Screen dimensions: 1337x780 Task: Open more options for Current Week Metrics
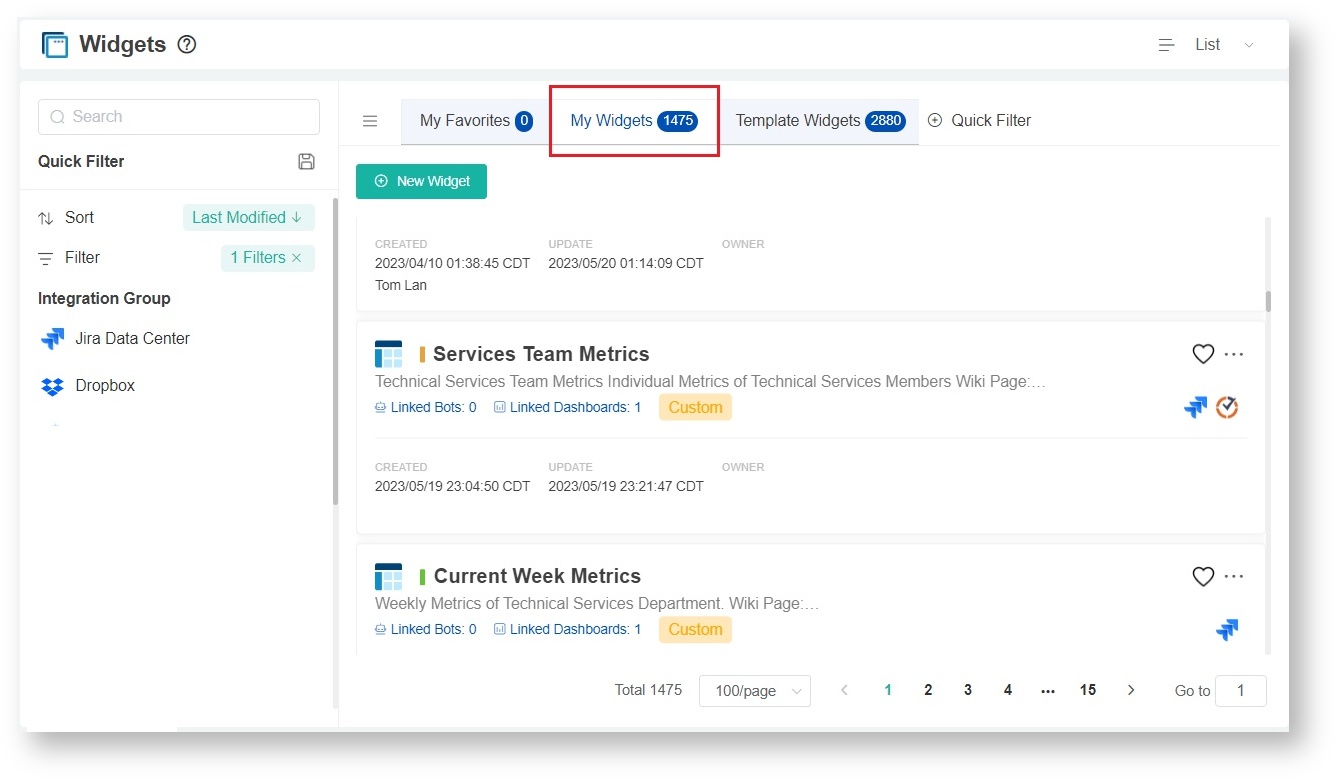[1234, 576]
